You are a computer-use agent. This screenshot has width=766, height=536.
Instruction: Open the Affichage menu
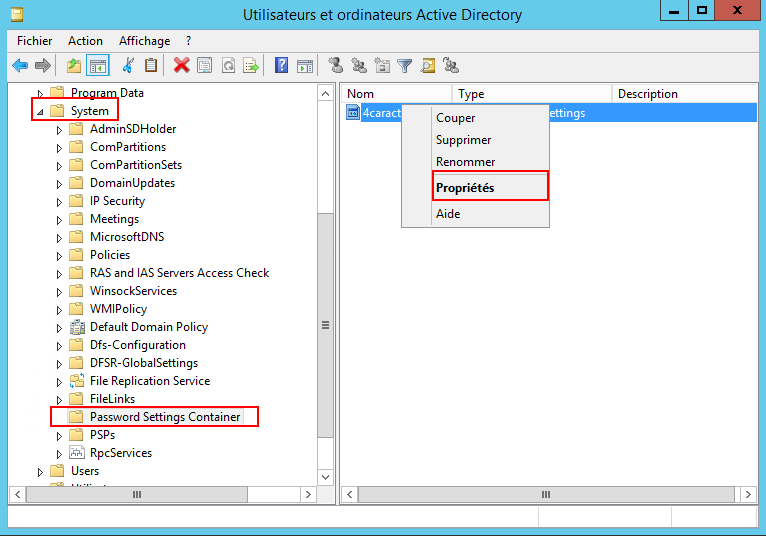[144, 41]
